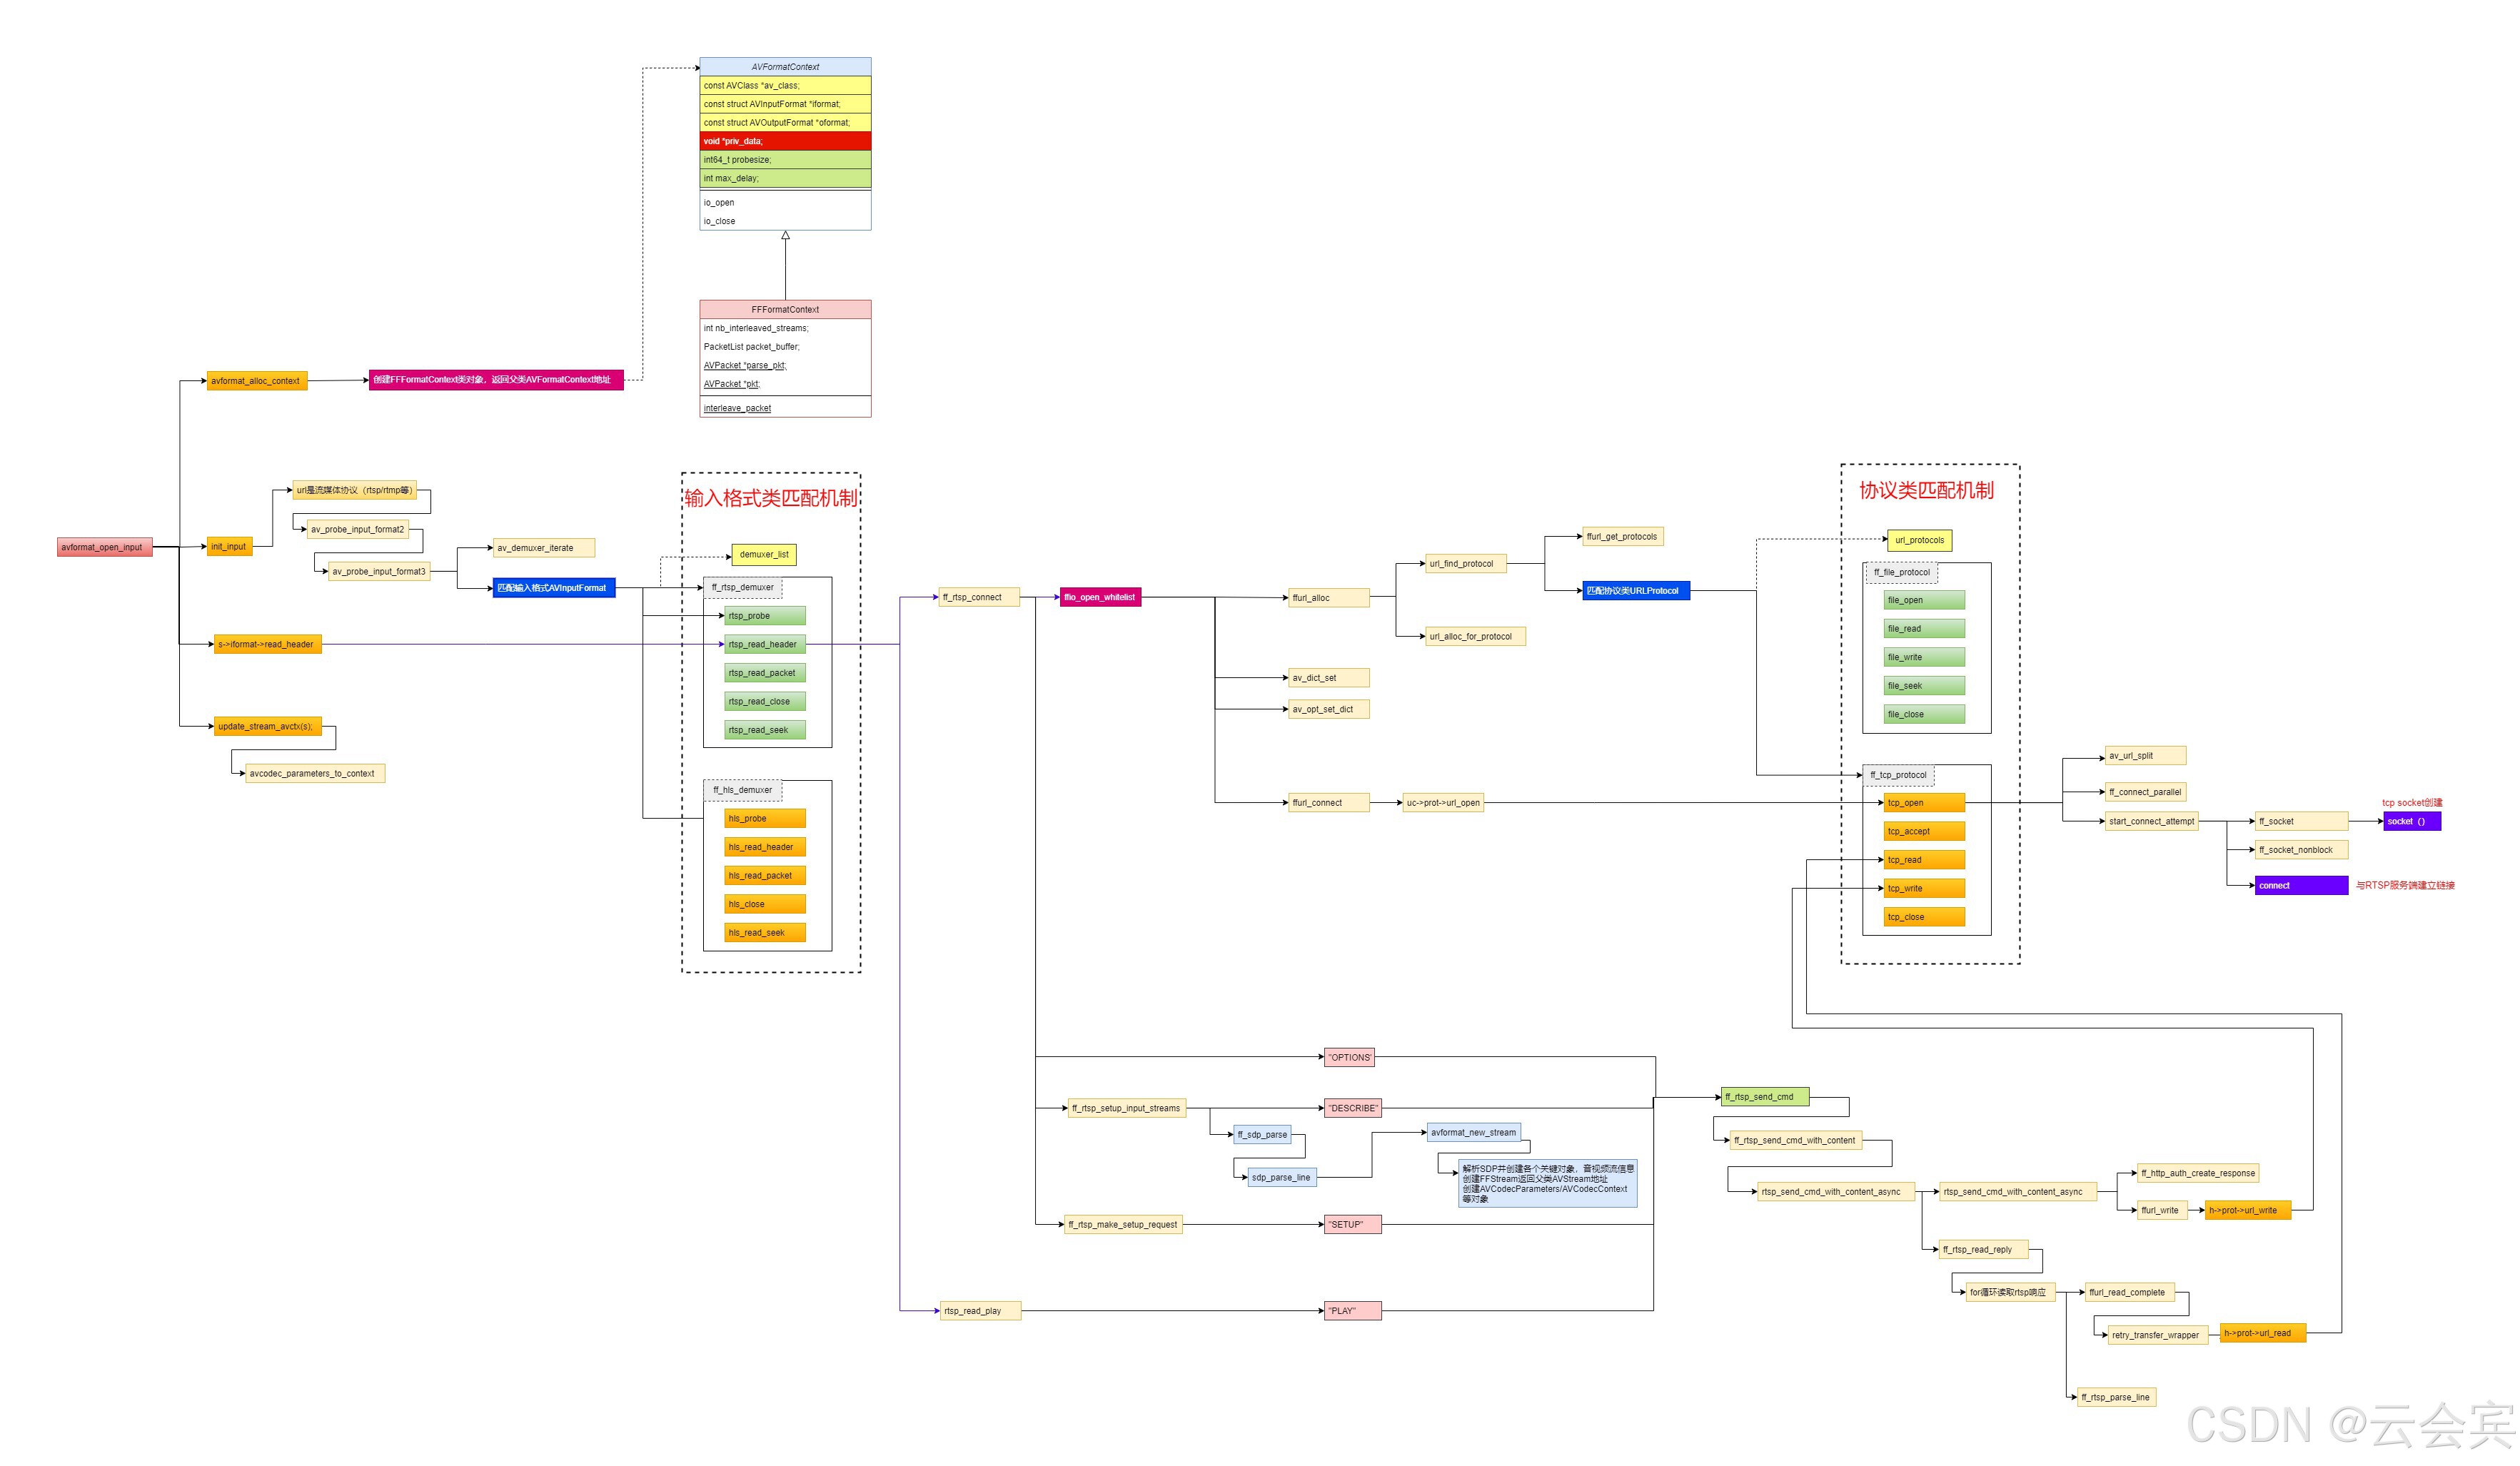Select the avformat_alloc_context box
This screenshot has height=1466, width=2520.
tap(256, 381)
